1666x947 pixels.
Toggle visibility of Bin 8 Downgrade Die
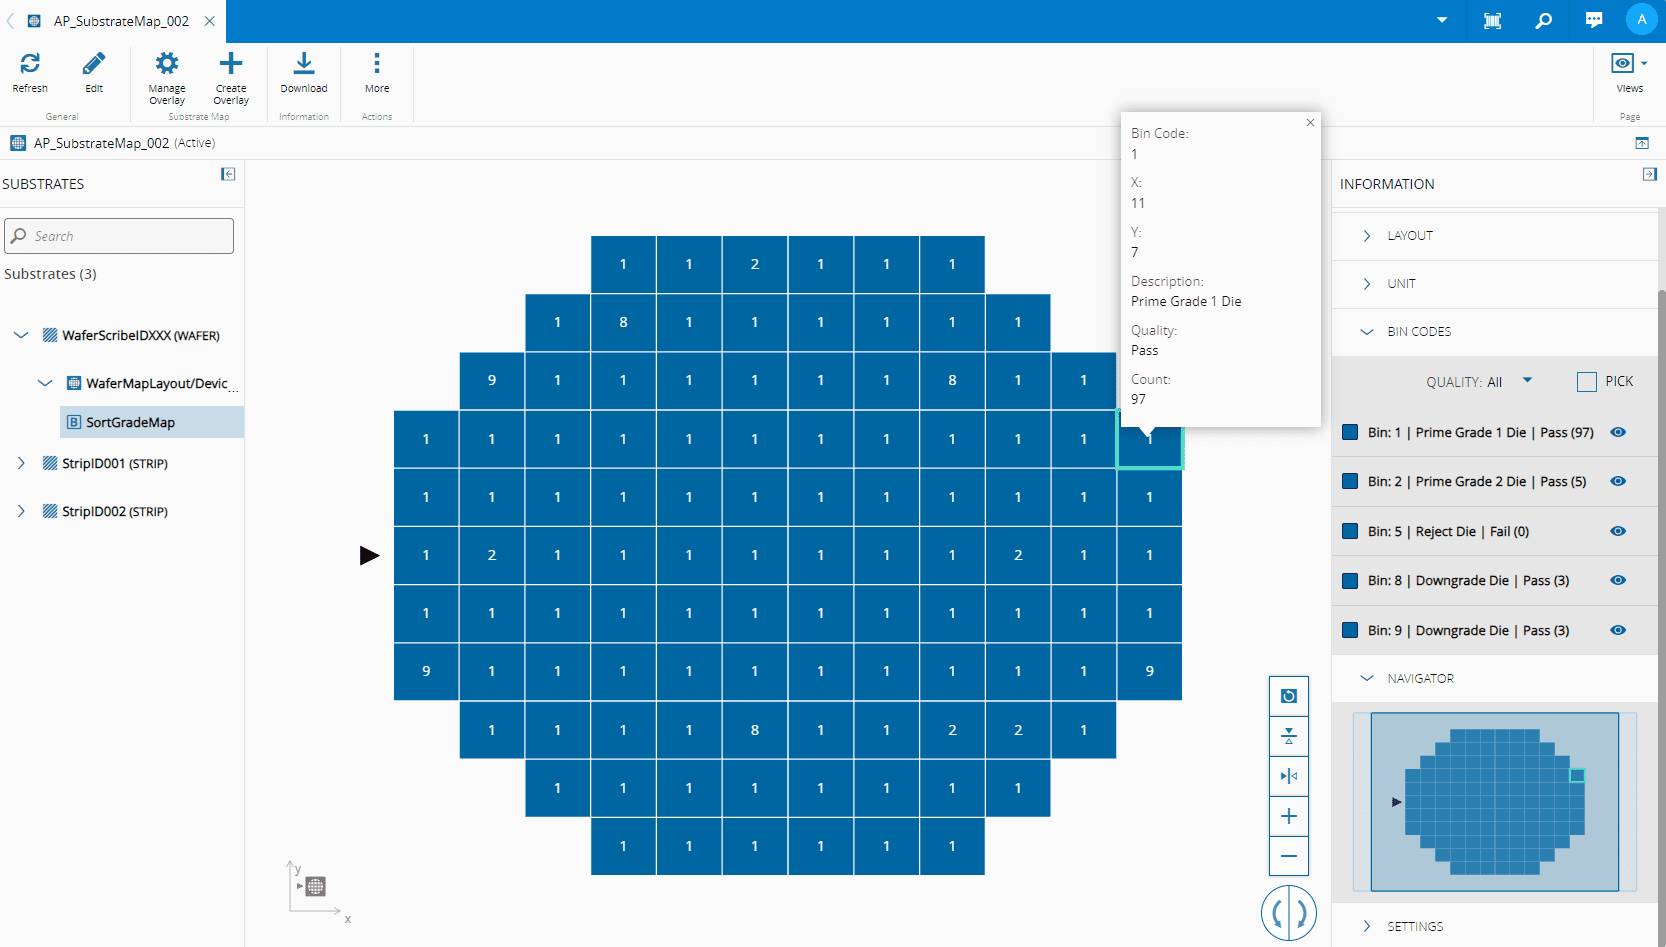click(x=1618, y=581)
